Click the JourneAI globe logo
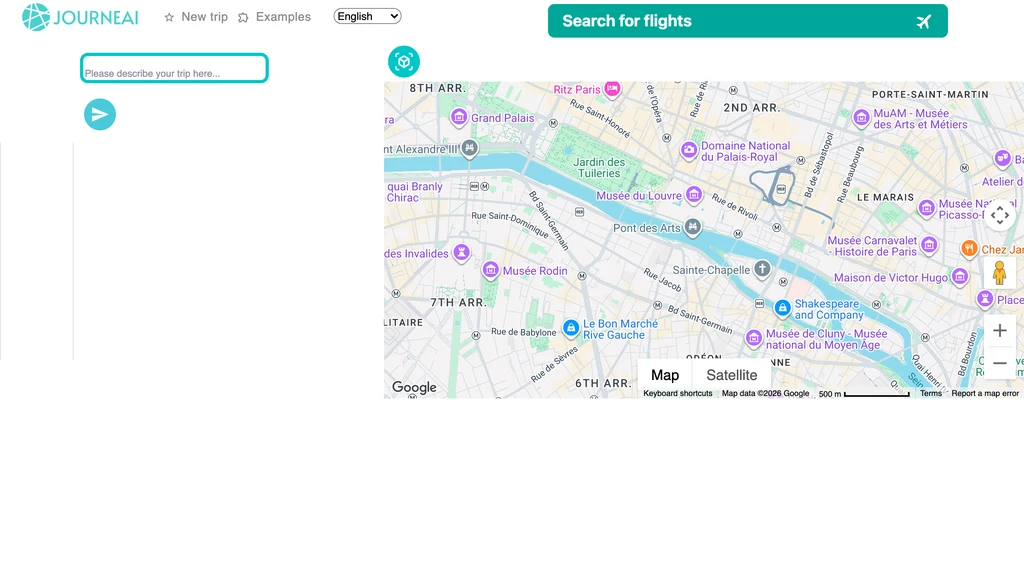Image resolution: width=1024 pixels, height=576 pixels. pos(36,17)
